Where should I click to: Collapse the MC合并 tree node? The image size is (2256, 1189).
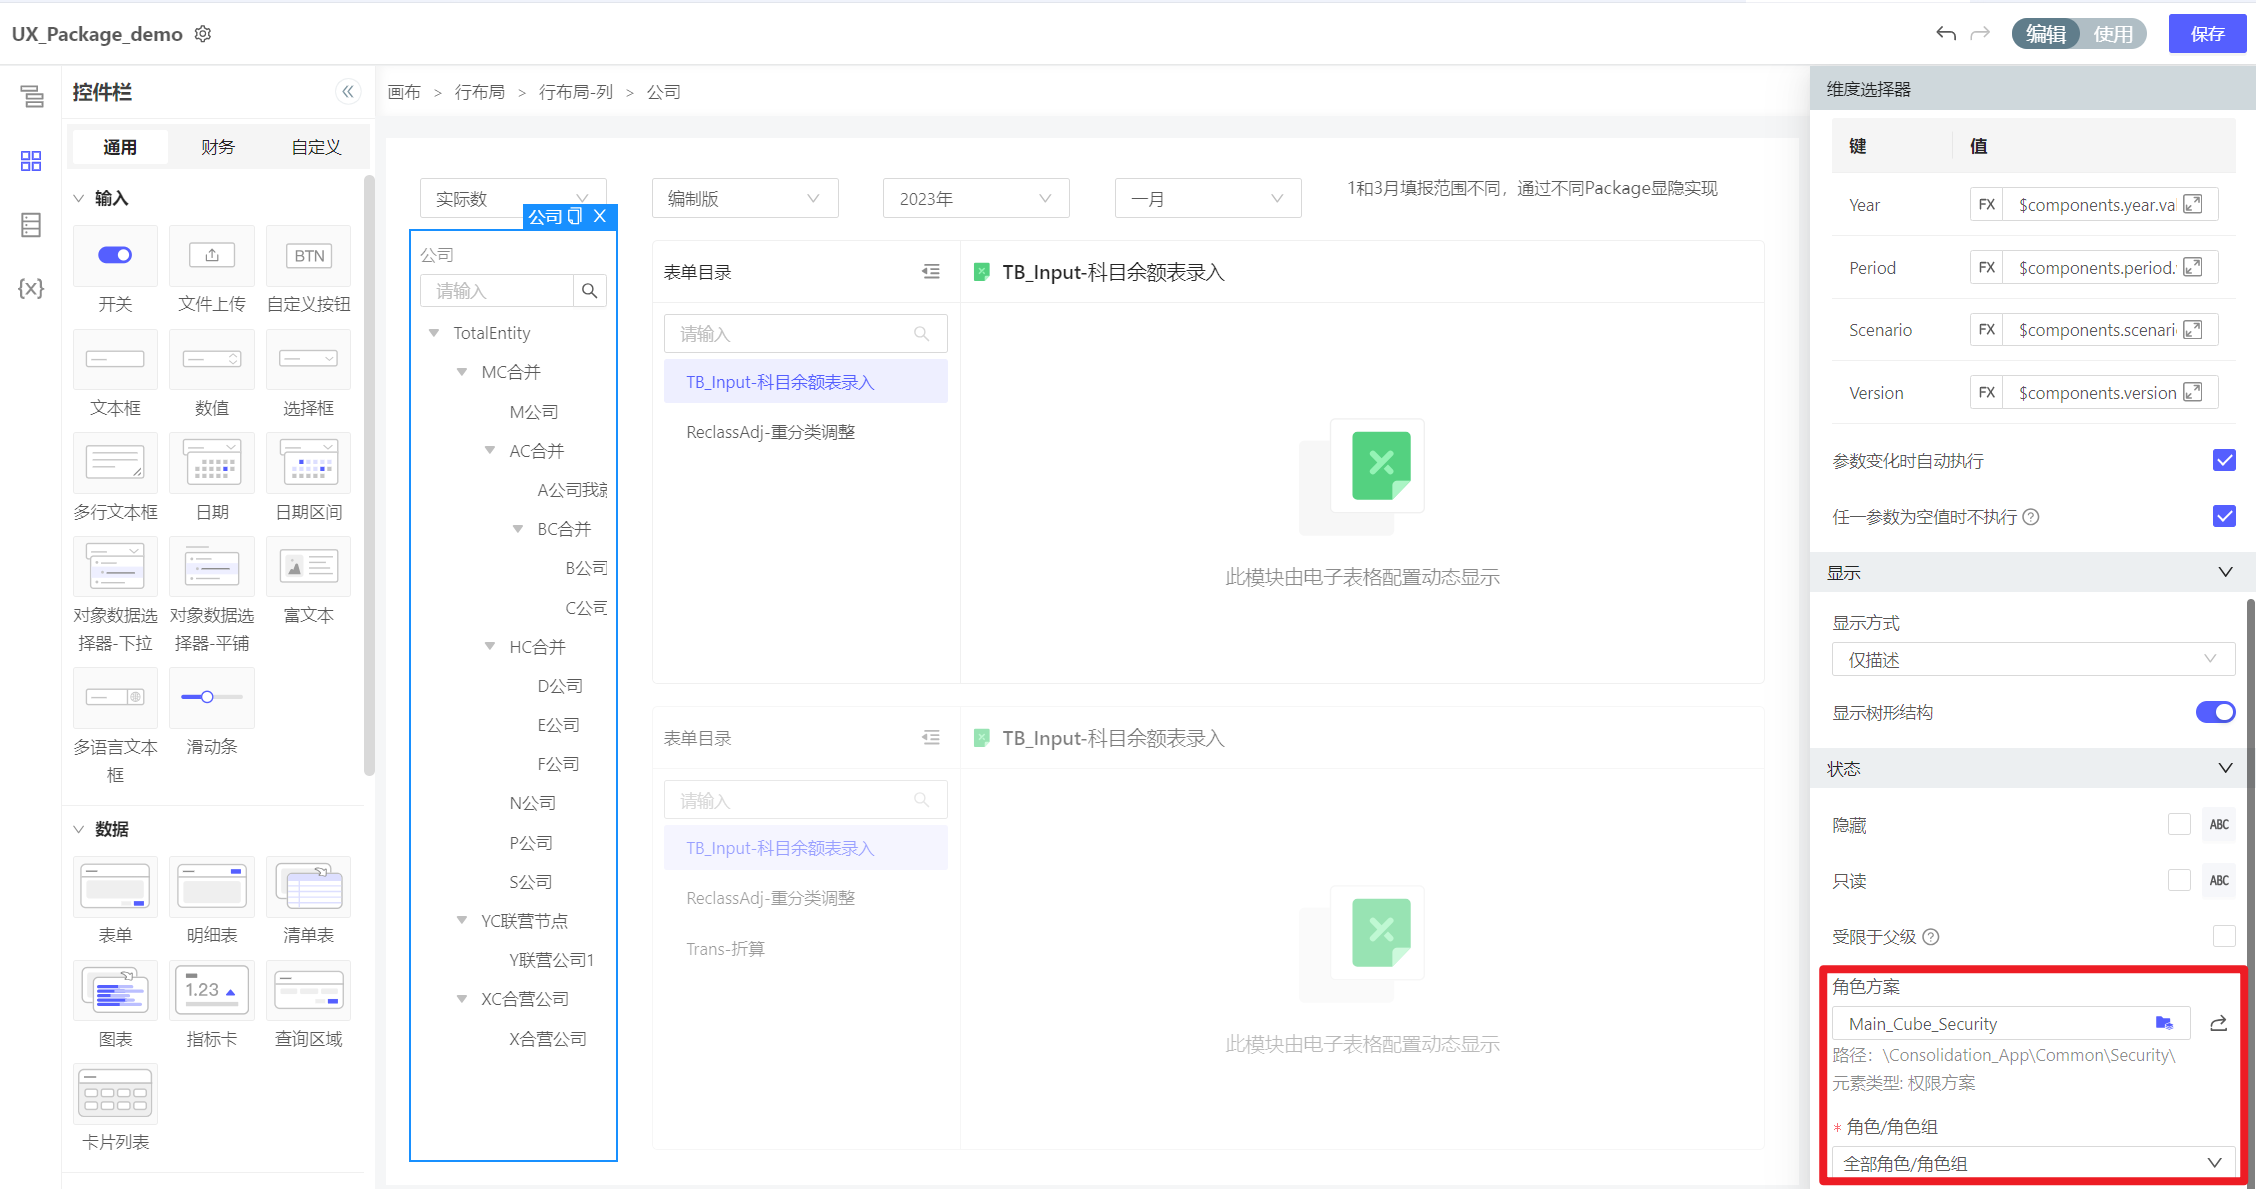pos(462,372)
